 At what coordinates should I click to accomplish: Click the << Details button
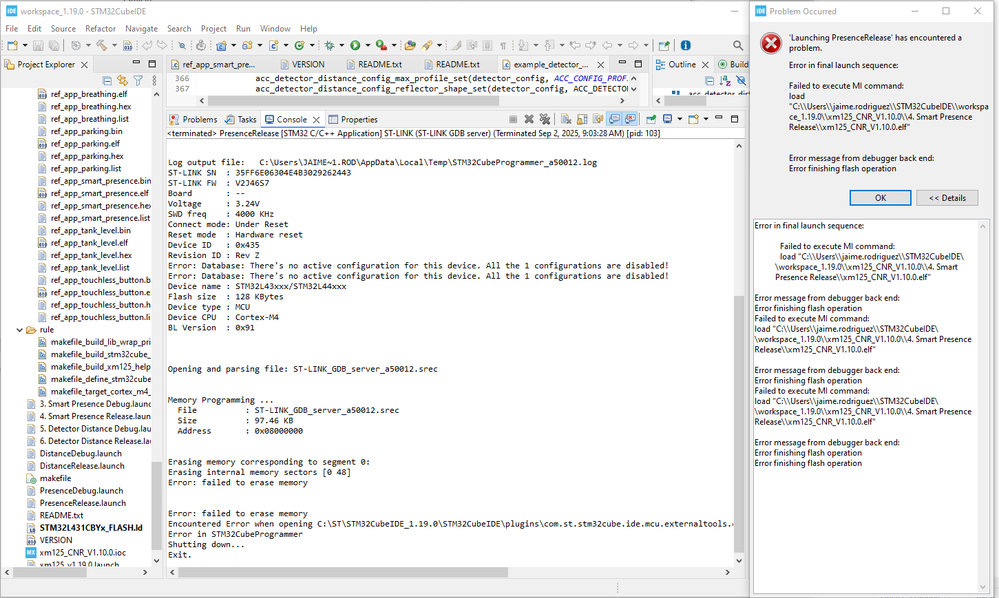coord(947,198)
